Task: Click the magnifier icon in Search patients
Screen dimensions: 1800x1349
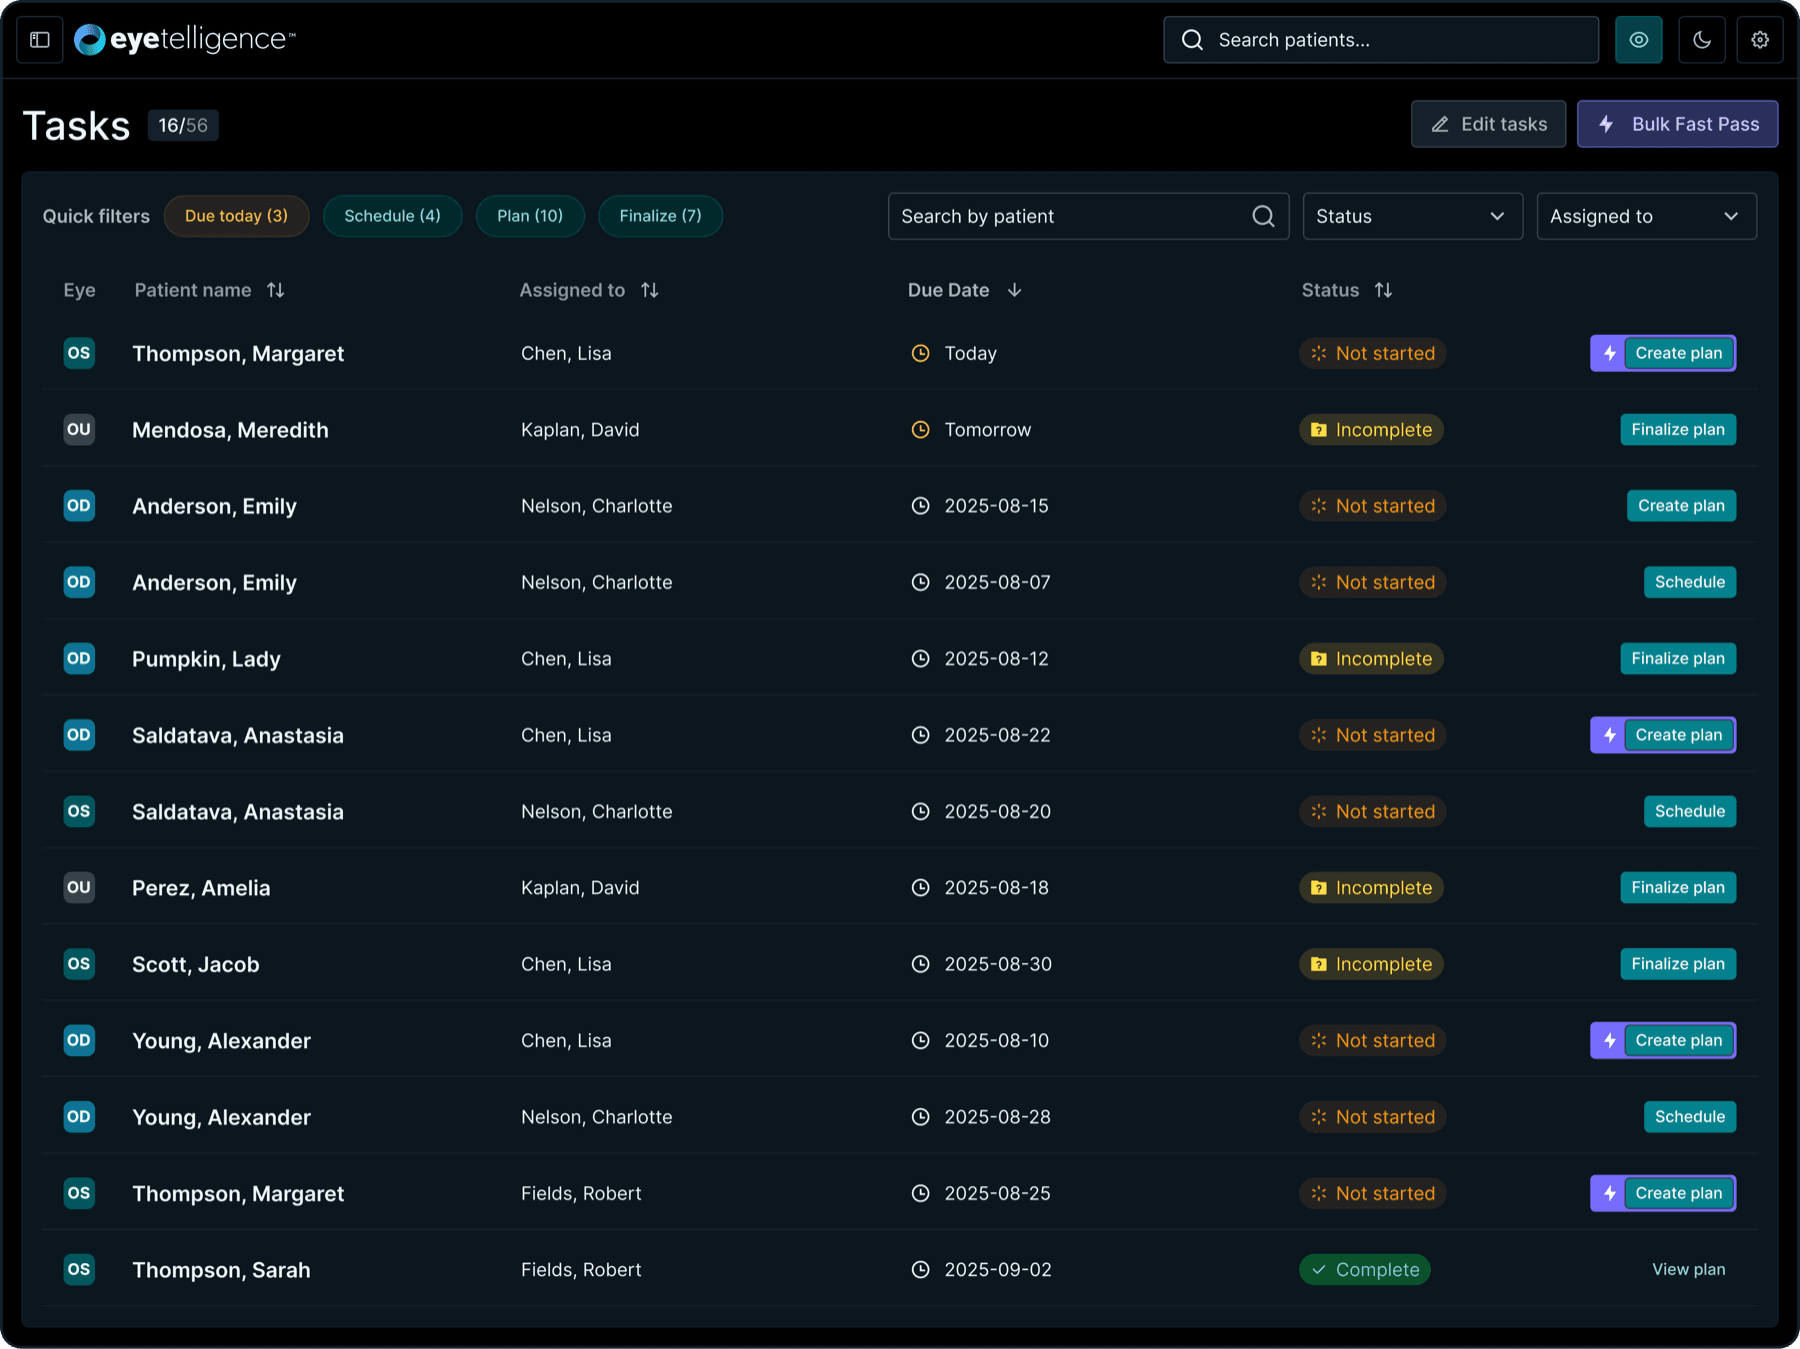Action: [x=1192, y=40]
